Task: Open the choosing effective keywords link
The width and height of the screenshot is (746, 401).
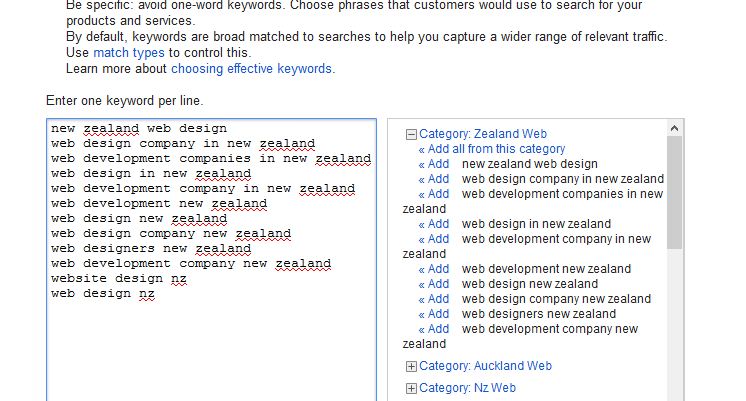Action: tap(252, 69)
